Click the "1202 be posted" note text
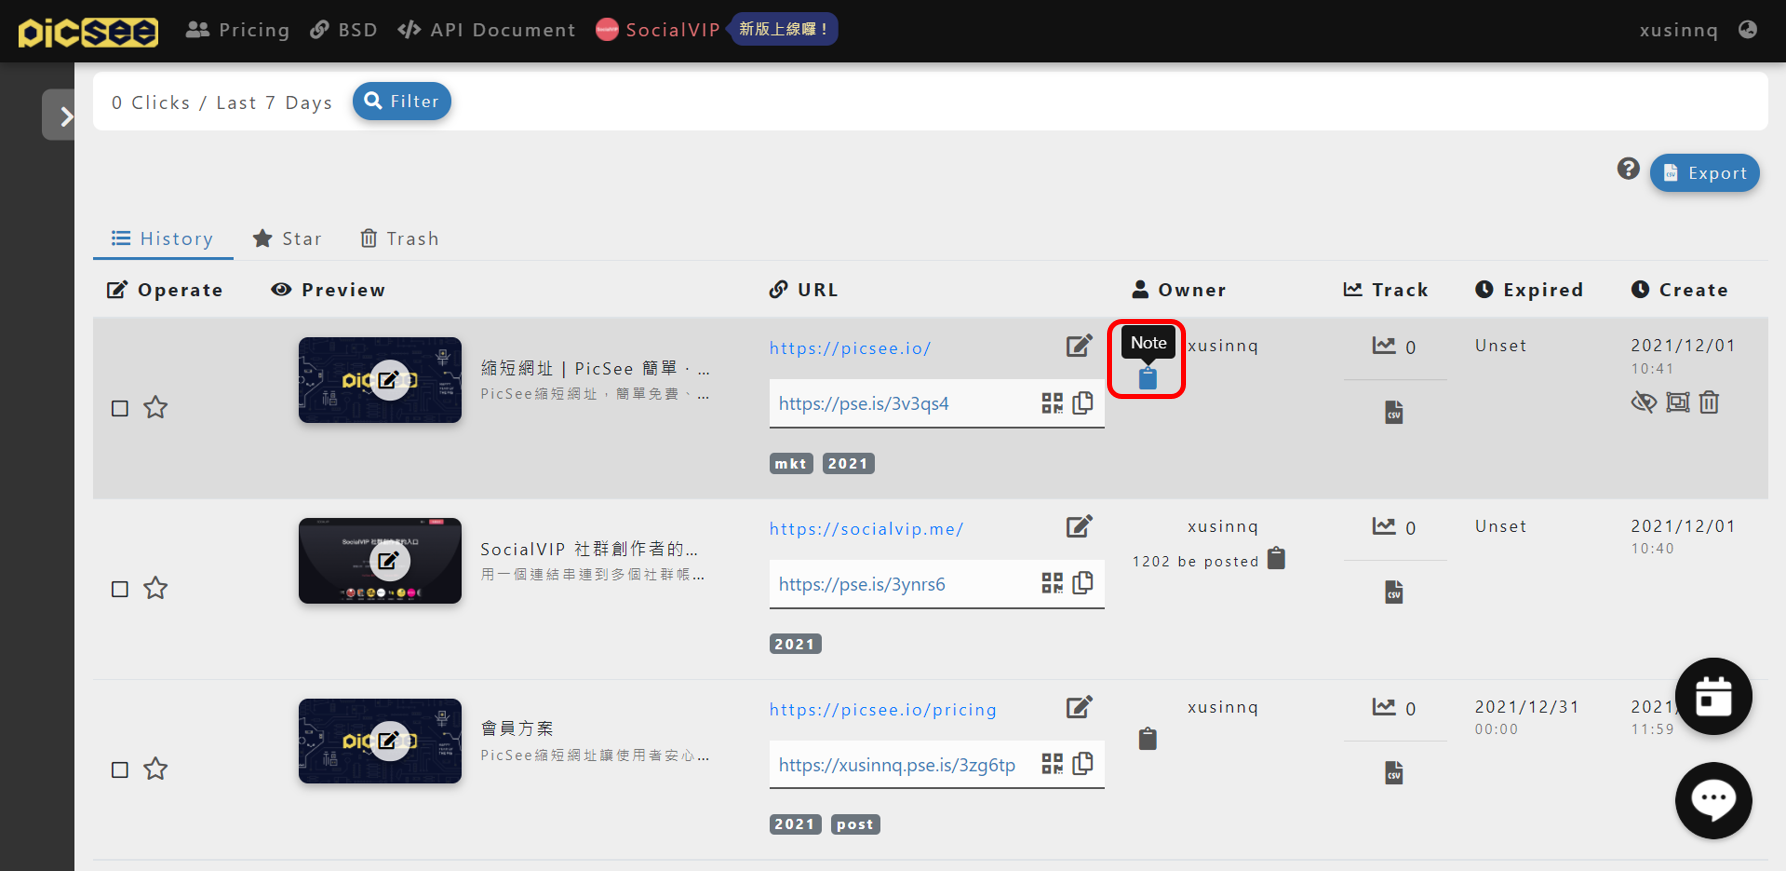Image resolution: width=1786 pixels, height=871 pixels. click(1195, 562)
